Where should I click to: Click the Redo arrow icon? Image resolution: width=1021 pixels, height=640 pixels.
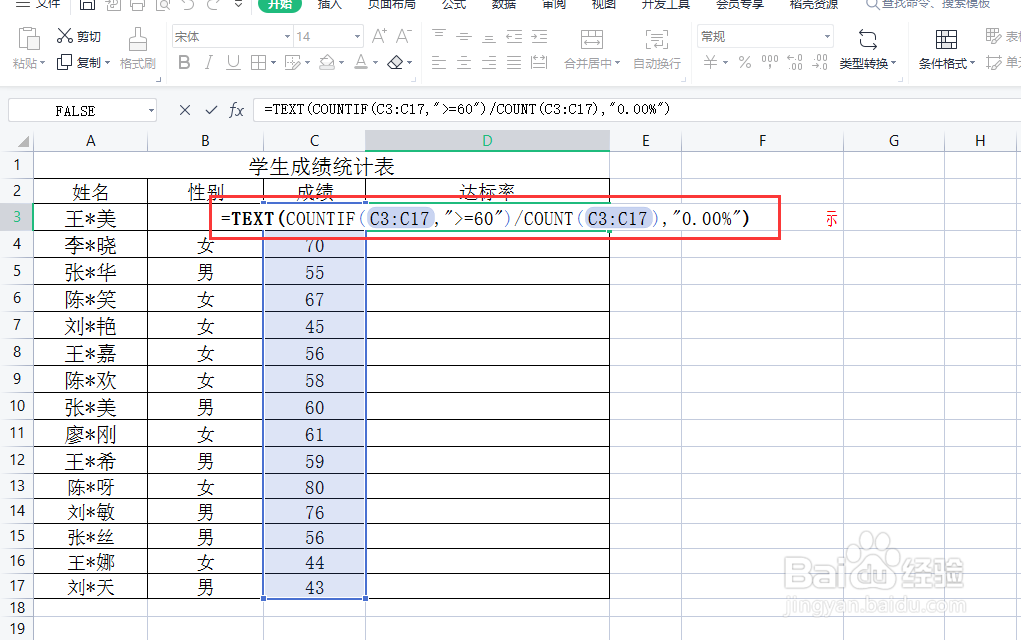213,5
